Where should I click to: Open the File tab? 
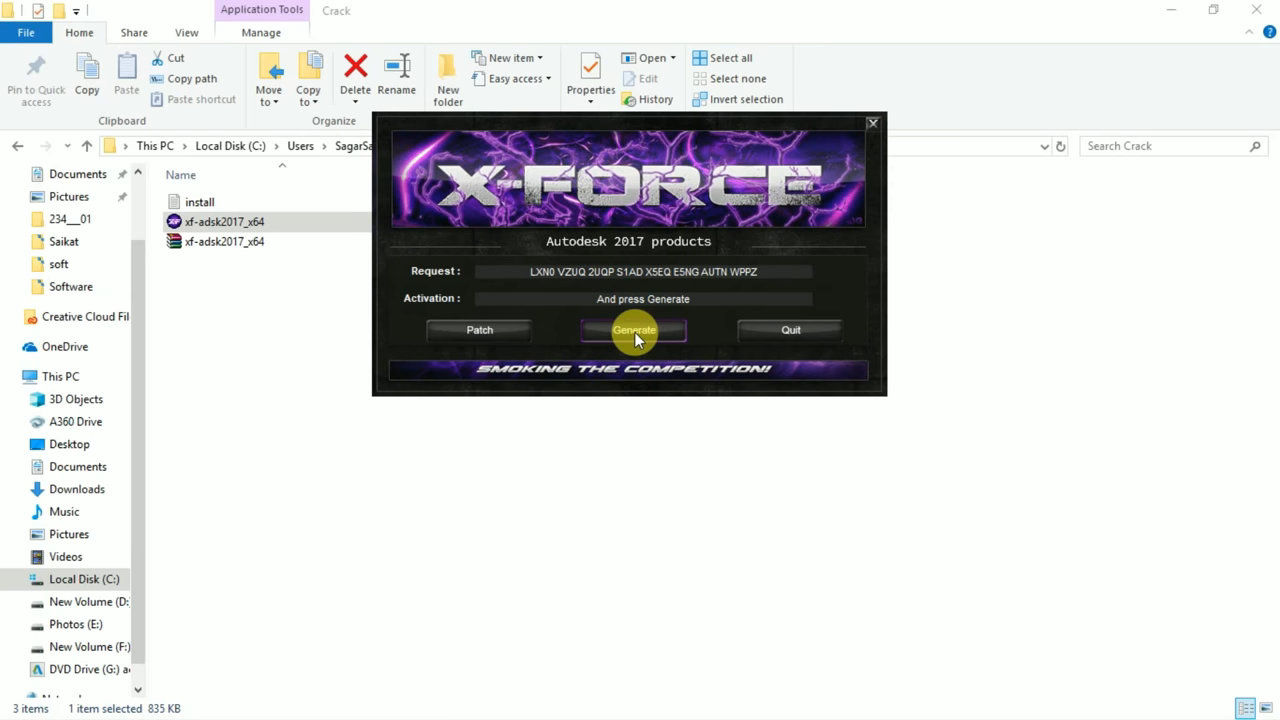(26, 33)
